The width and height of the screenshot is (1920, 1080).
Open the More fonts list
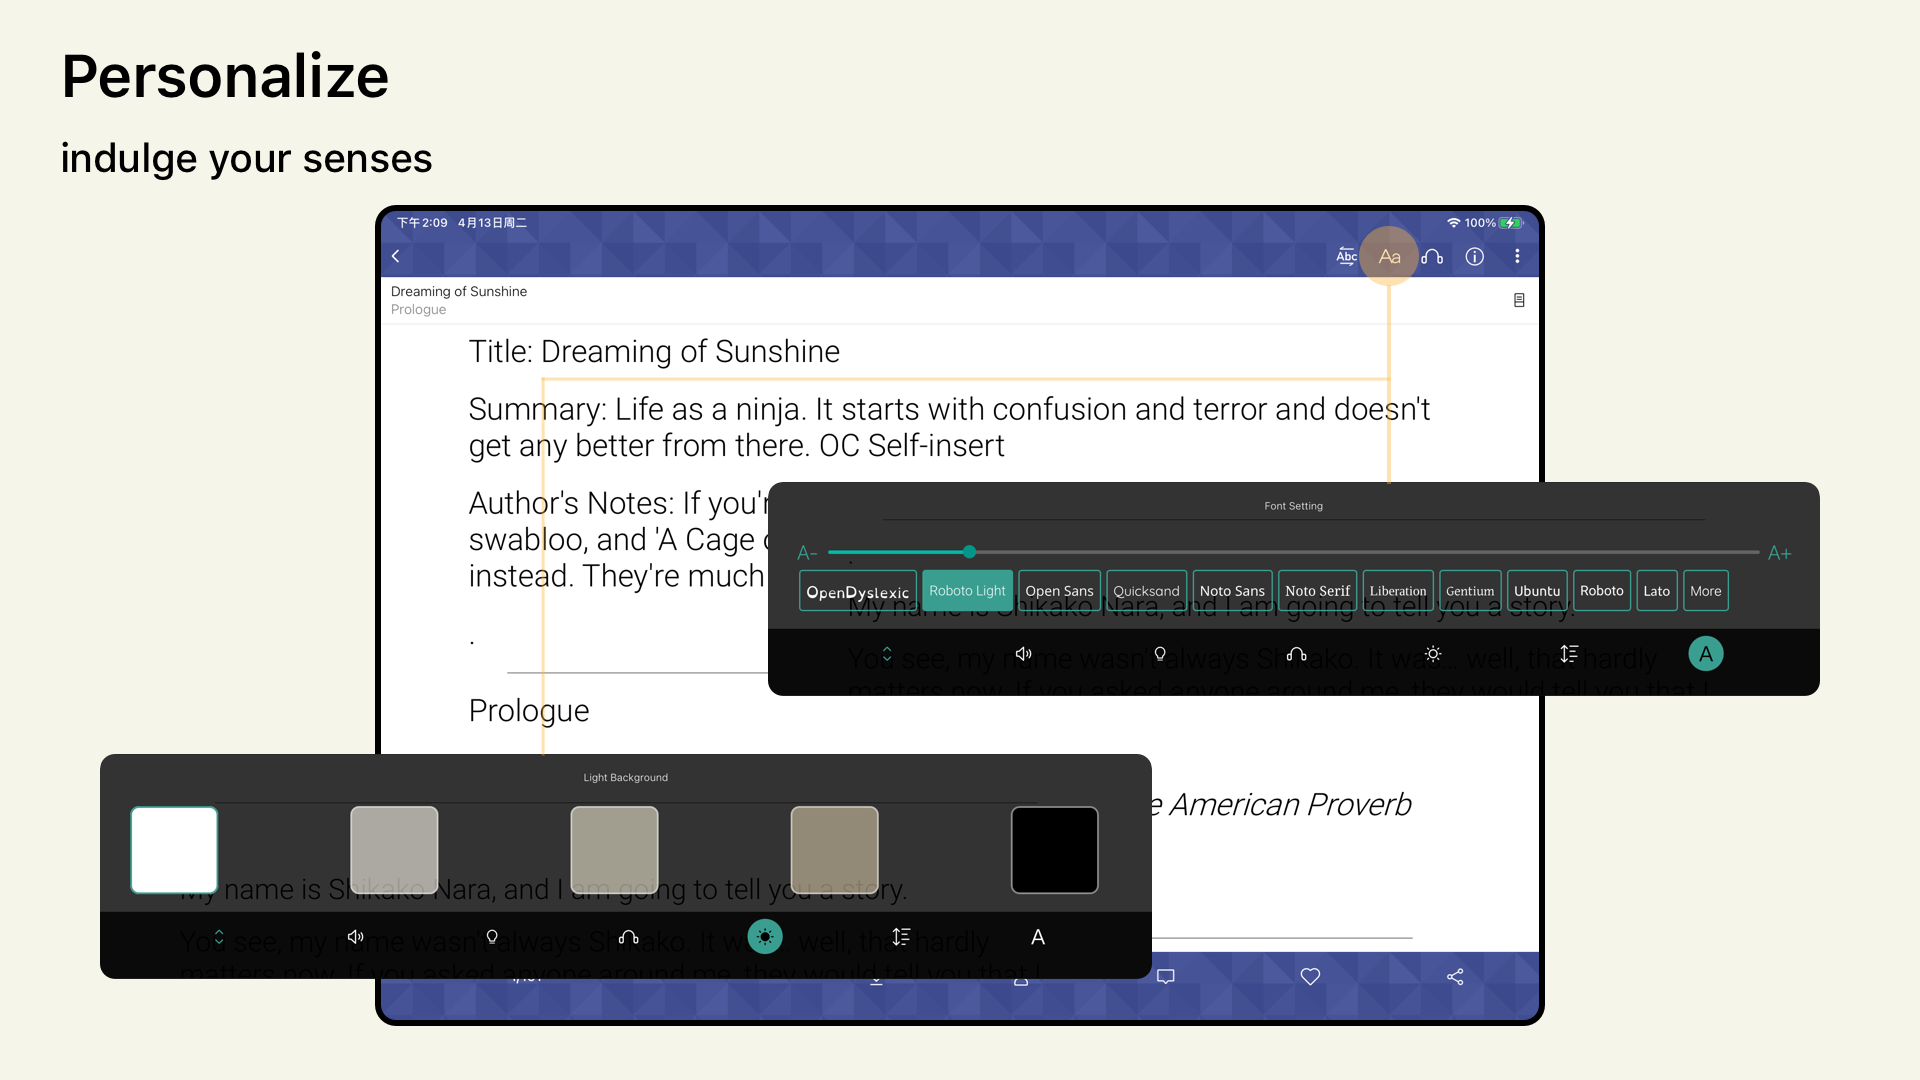click(x=1705, y=590)
